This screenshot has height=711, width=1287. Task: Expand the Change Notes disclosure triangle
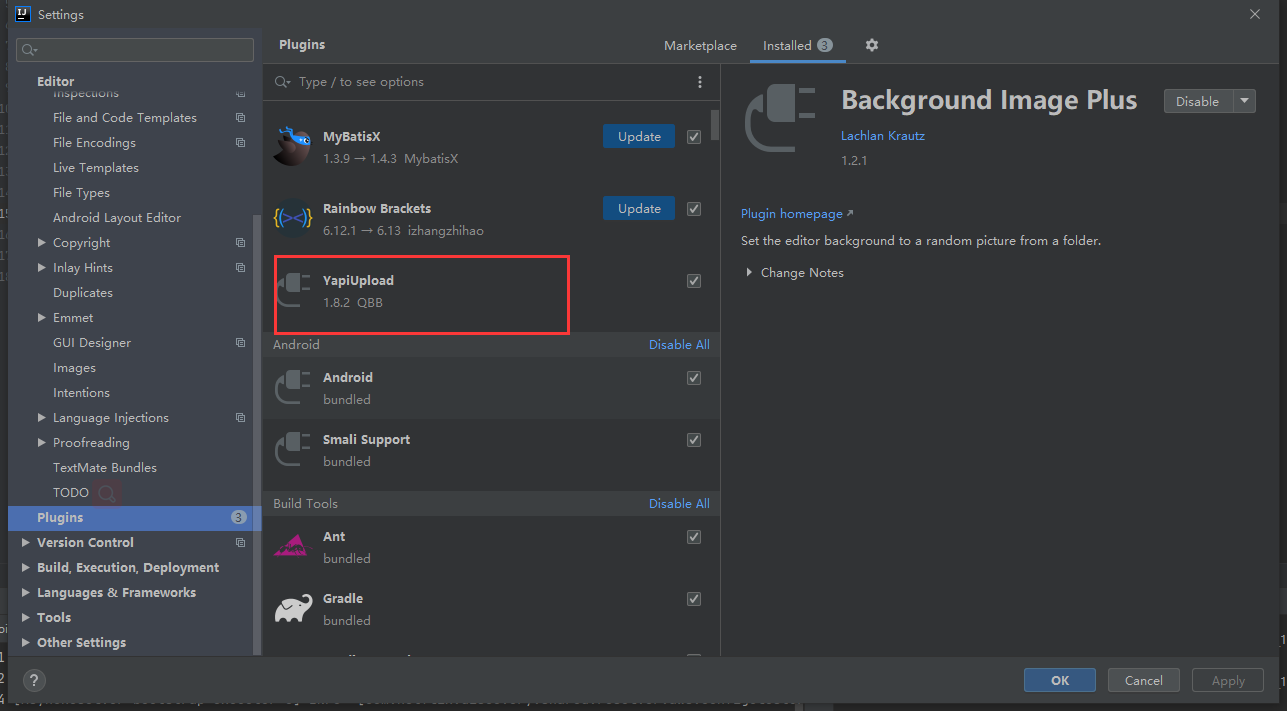(x=749, y=273)
